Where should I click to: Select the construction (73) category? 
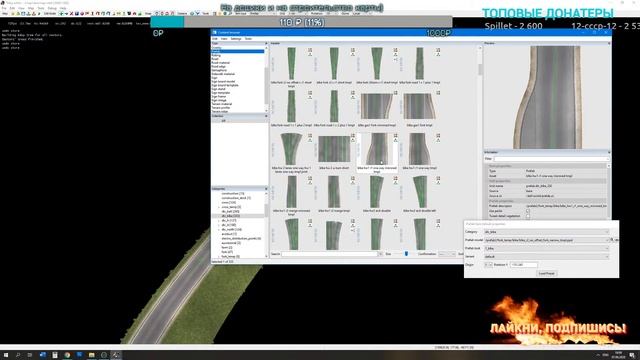click(233, 193)
